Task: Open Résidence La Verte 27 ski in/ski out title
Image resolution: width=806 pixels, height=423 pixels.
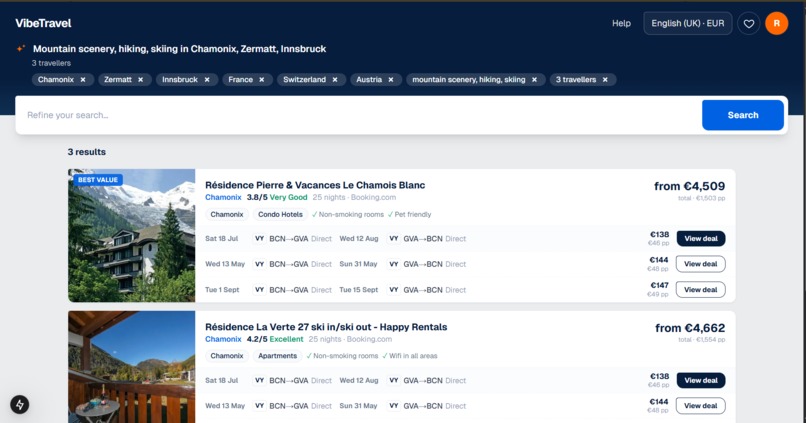Action: point(326,327)
